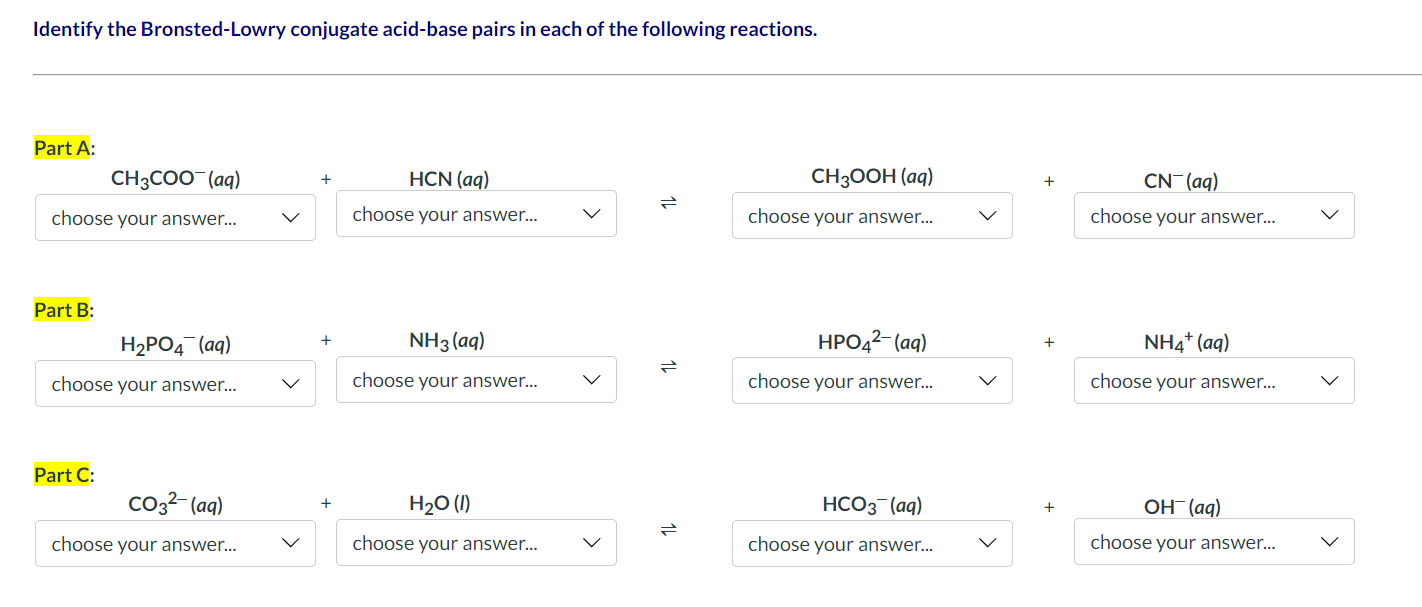Open the dropdown under NH3 in Part B

[476, 379]
